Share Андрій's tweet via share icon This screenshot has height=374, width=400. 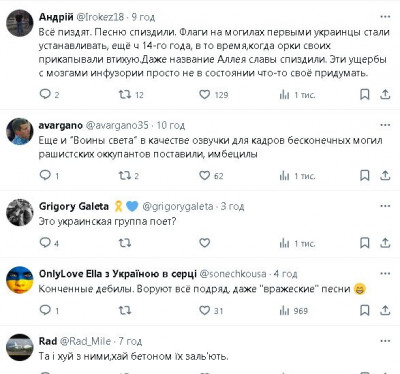[385, 94]
